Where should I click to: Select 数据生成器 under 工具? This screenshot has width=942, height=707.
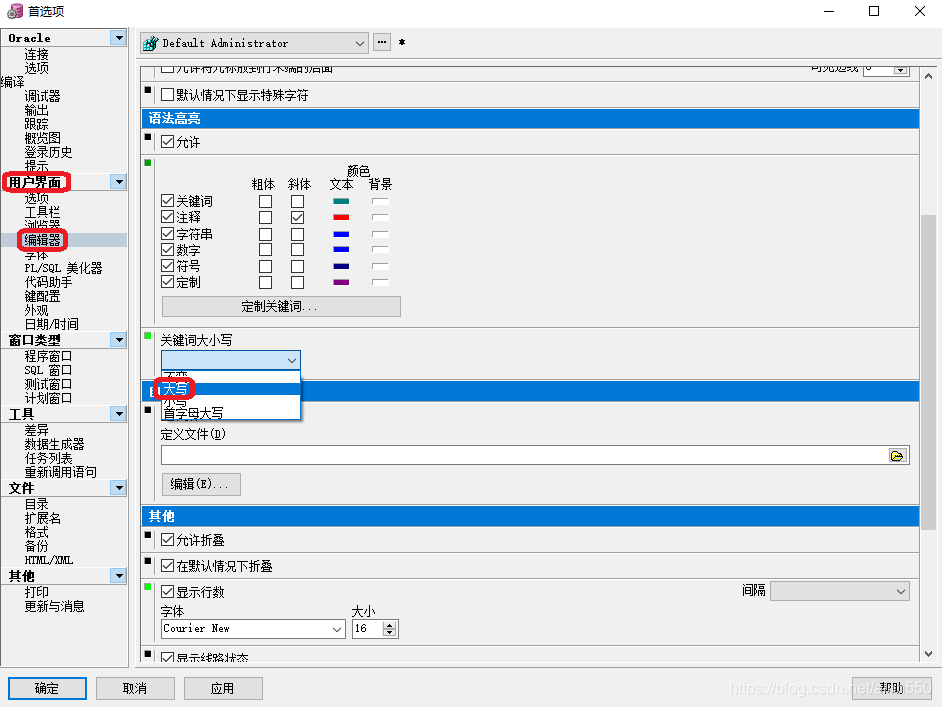tap(54, 444)
